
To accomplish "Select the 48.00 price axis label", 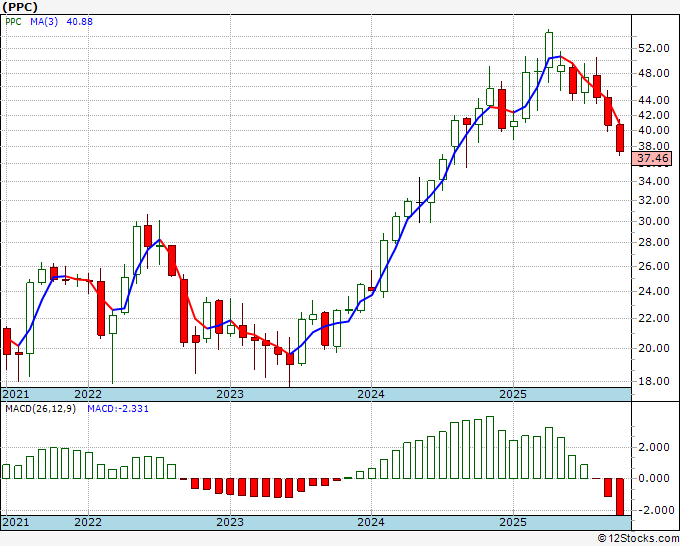I will (653, 73).
